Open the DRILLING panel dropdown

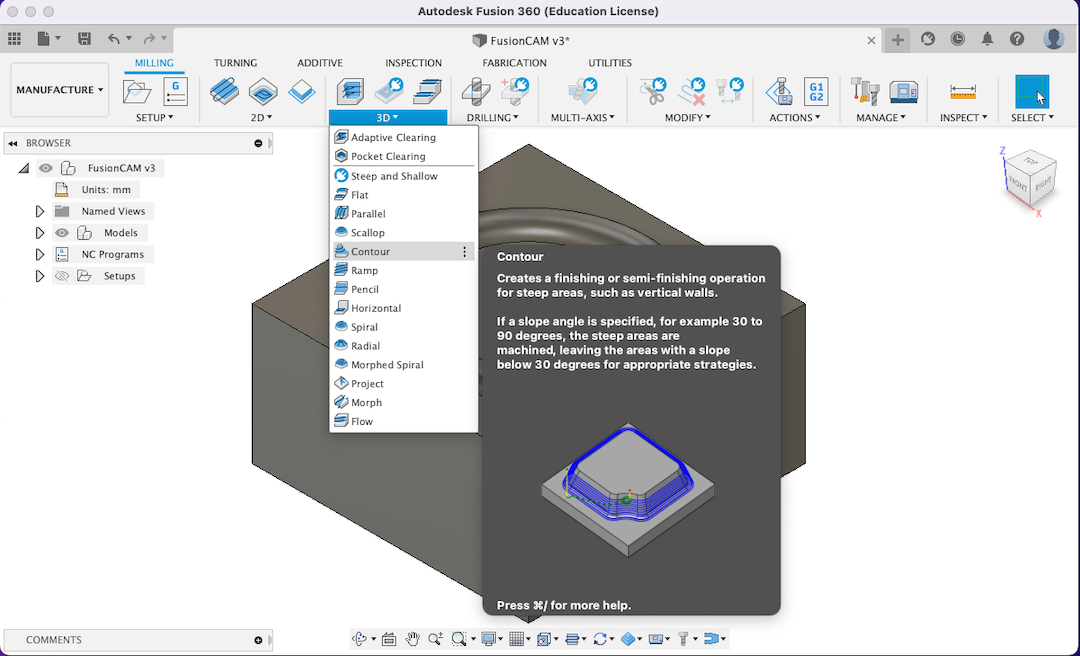tap(492, 118)
